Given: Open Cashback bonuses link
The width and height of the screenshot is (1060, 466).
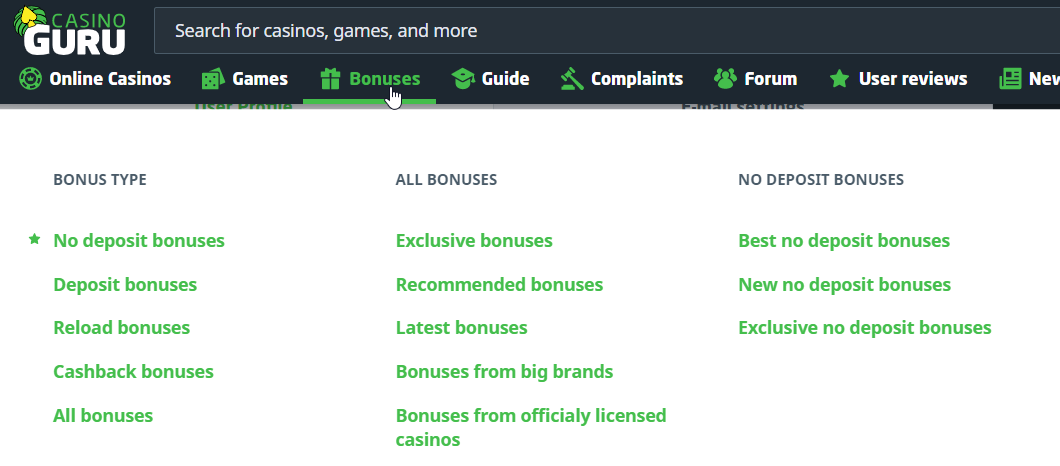Looking at the screenshot, I should (133, 372).
